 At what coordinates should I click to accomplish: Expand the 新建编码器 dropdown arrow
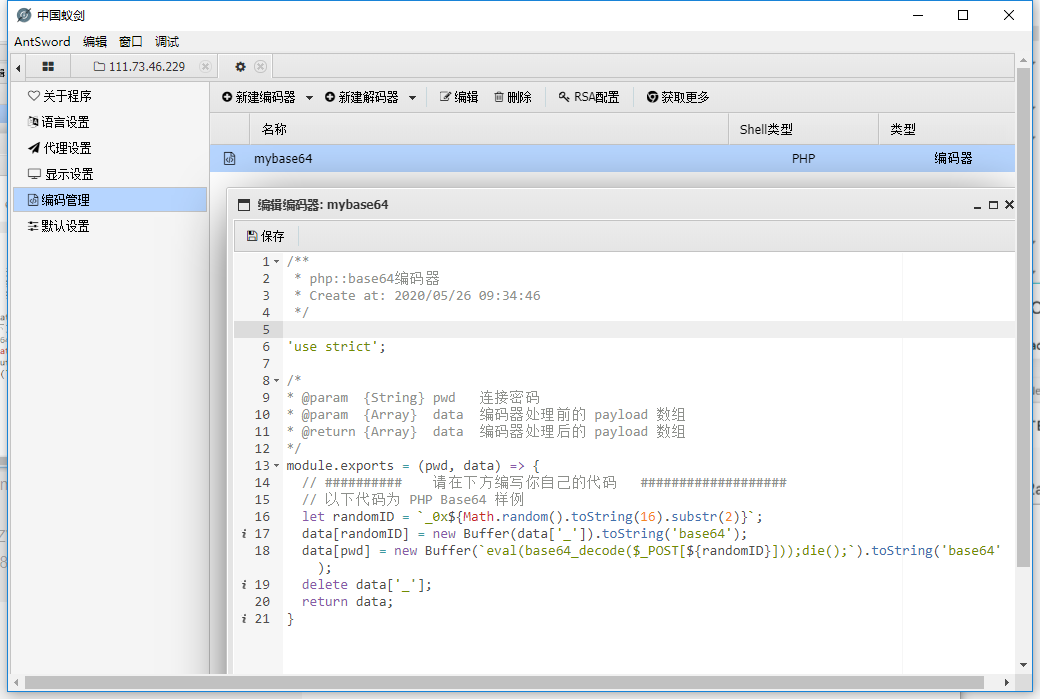coord(309,97)
